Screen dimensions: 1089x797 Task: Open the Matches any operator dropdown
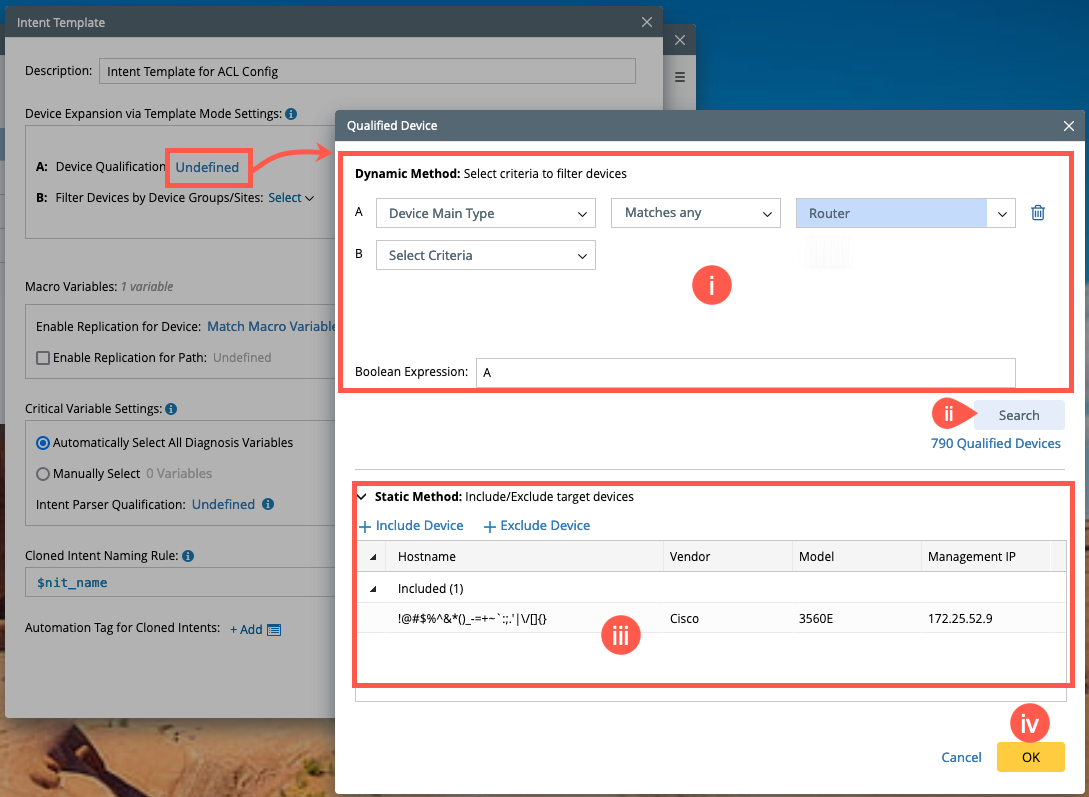695,213
